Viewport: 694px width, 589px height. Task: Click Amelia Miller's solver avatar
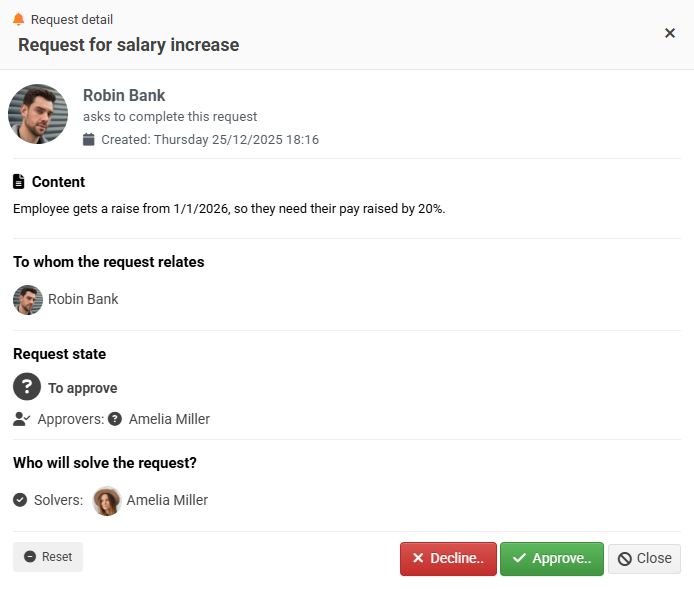click(107, 501)
